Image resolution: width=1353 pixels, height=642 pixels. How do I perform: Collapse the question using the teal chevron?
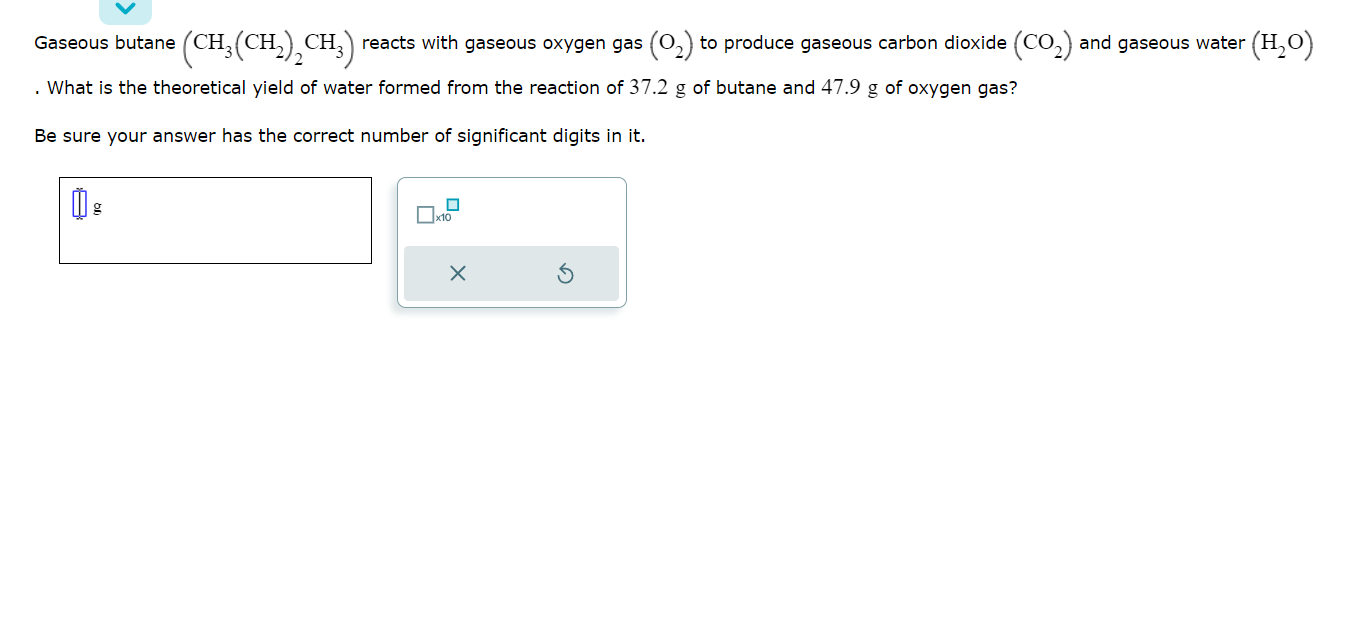124,8
